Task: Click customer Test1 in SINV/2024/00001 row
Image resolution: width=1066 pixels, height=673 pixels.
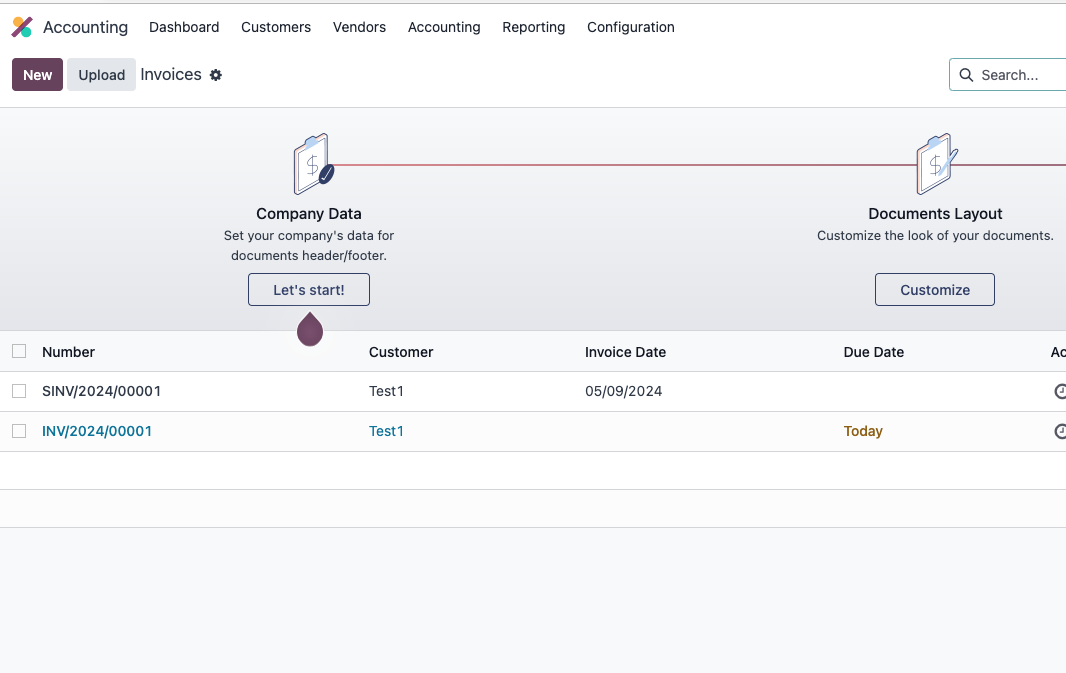Action: 386,391
